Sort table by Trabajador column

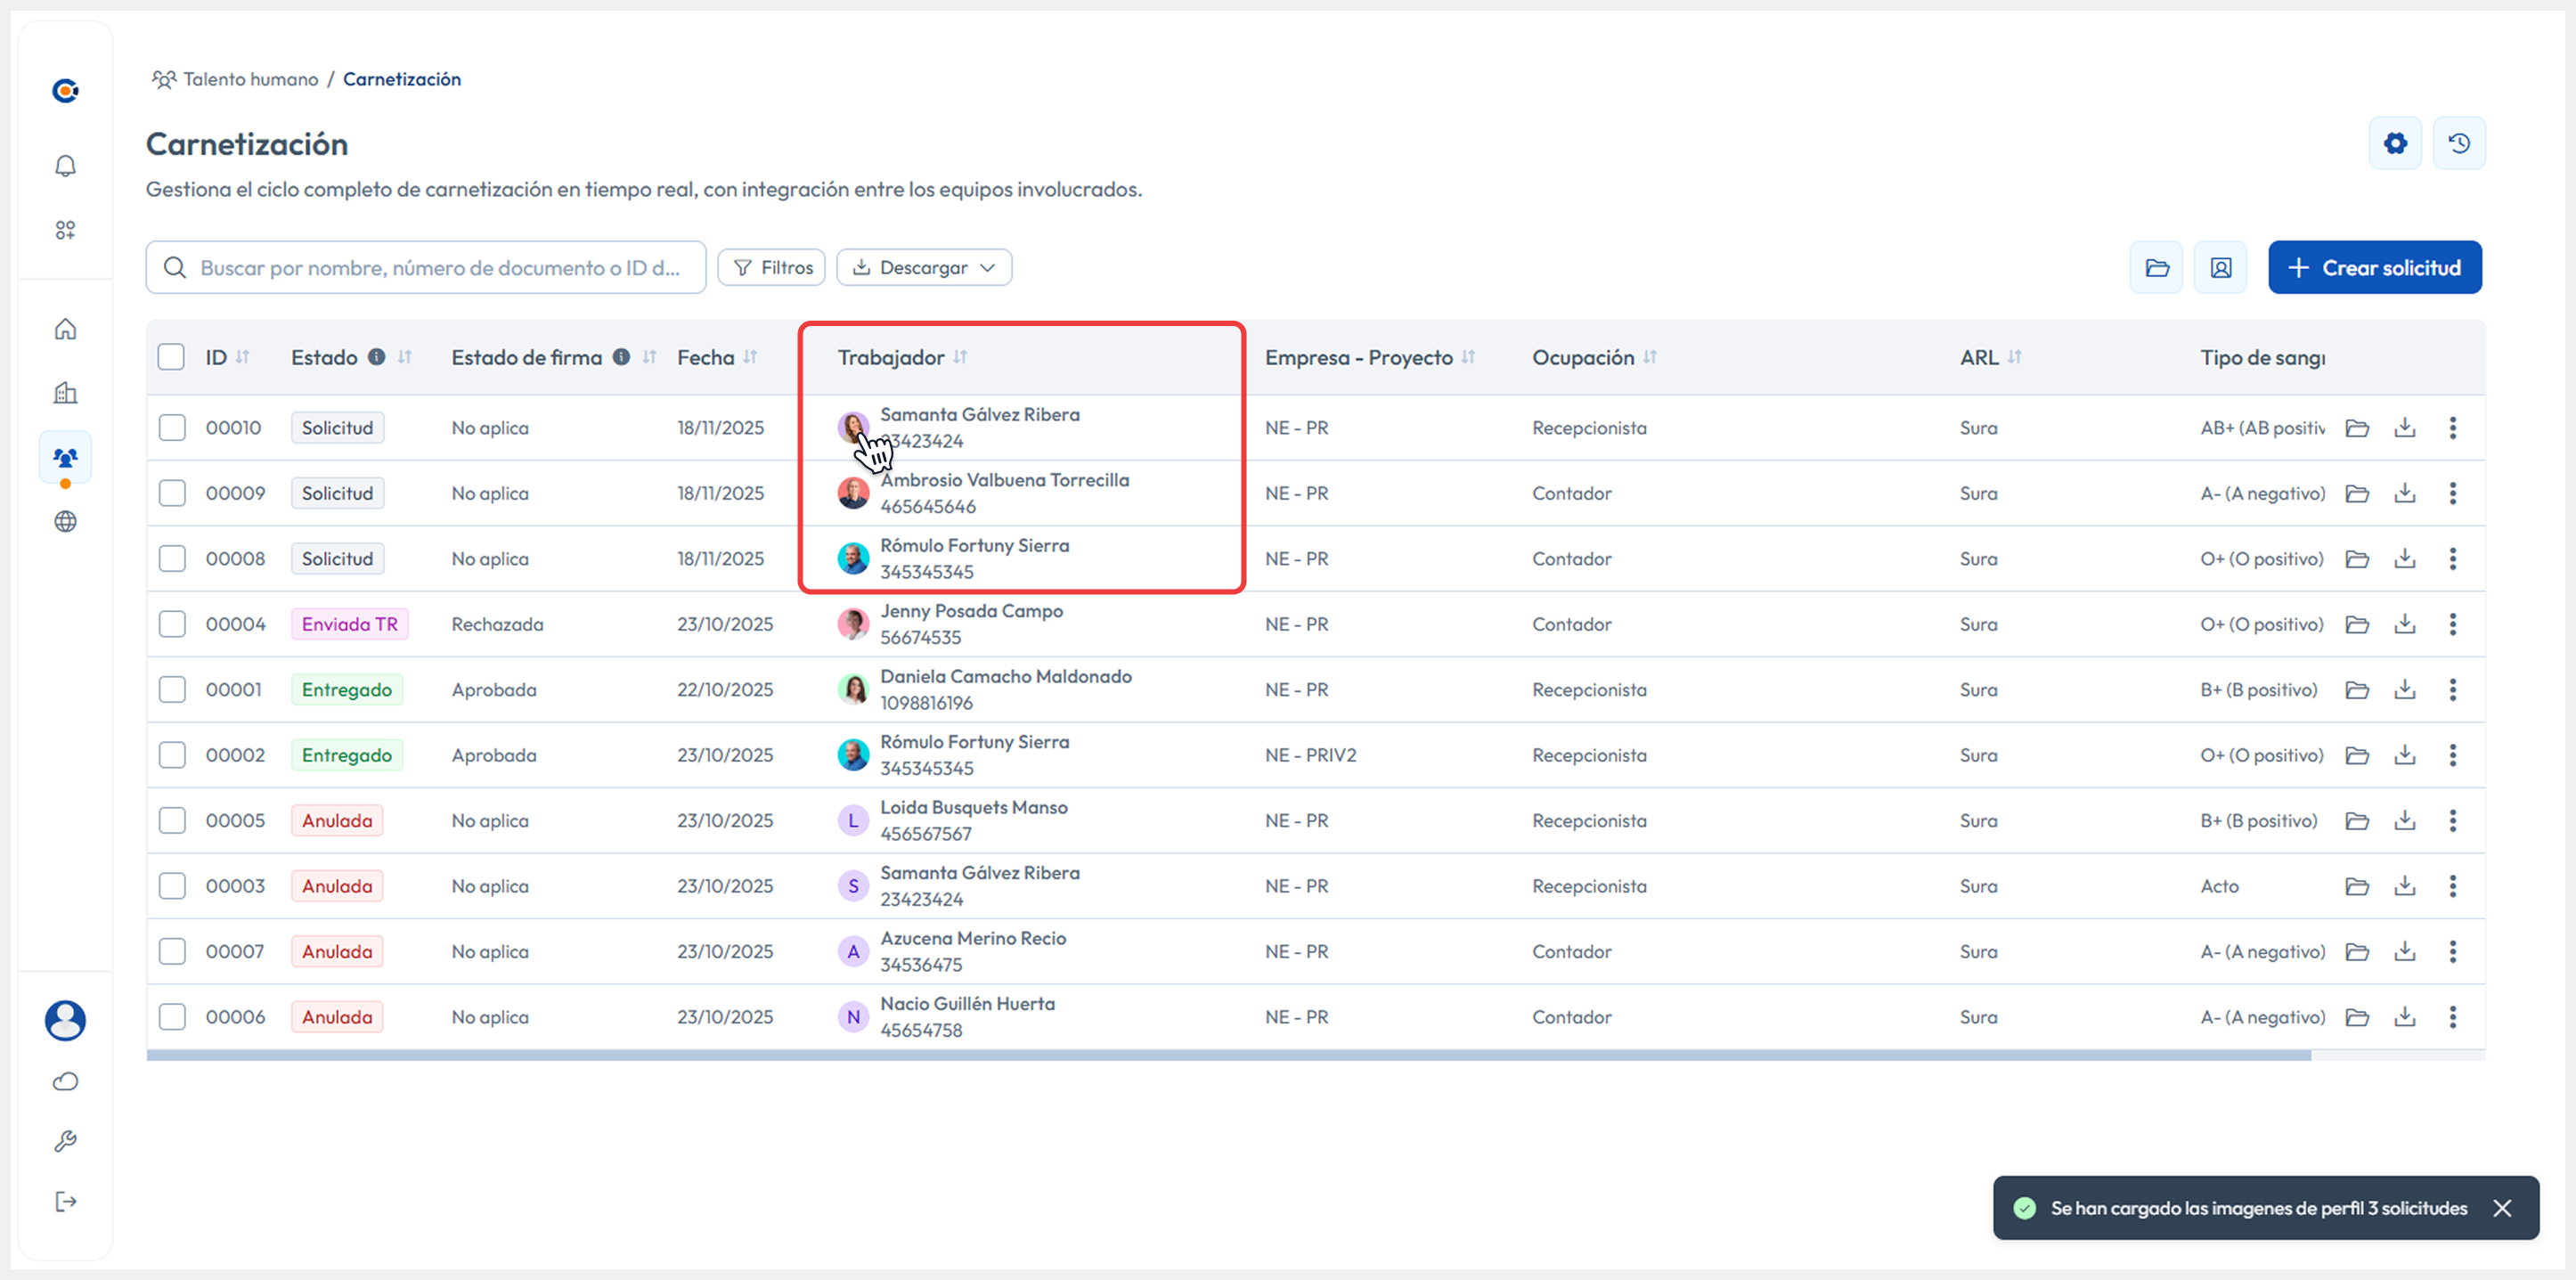pyautogui.click(x=960, y=357)
